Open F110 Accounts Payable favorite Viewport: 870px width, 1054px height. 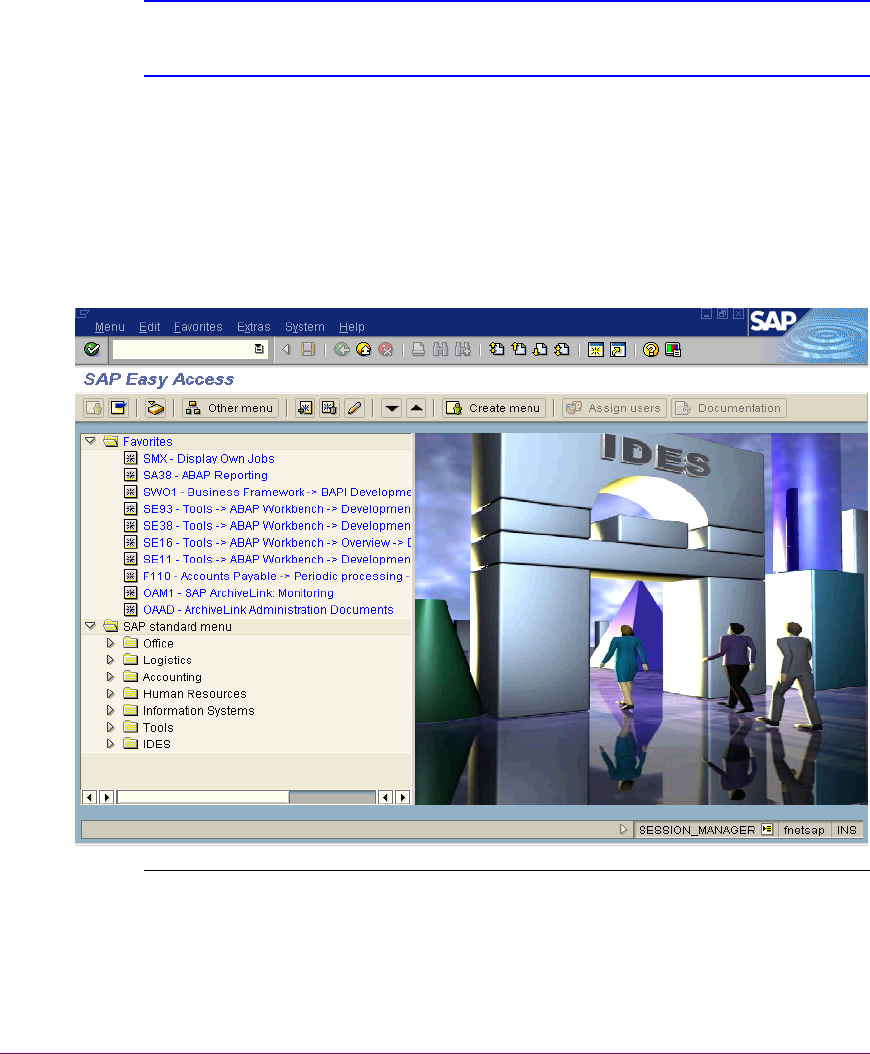276,576
